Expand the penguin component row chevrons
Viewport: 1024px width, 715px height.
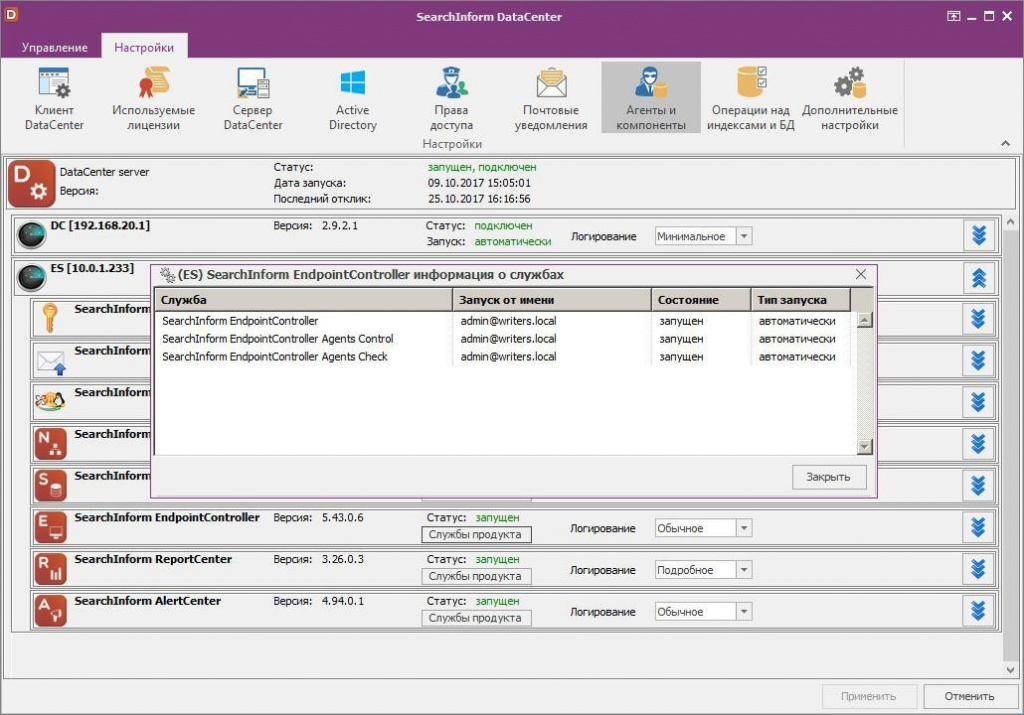coord(978,402)
